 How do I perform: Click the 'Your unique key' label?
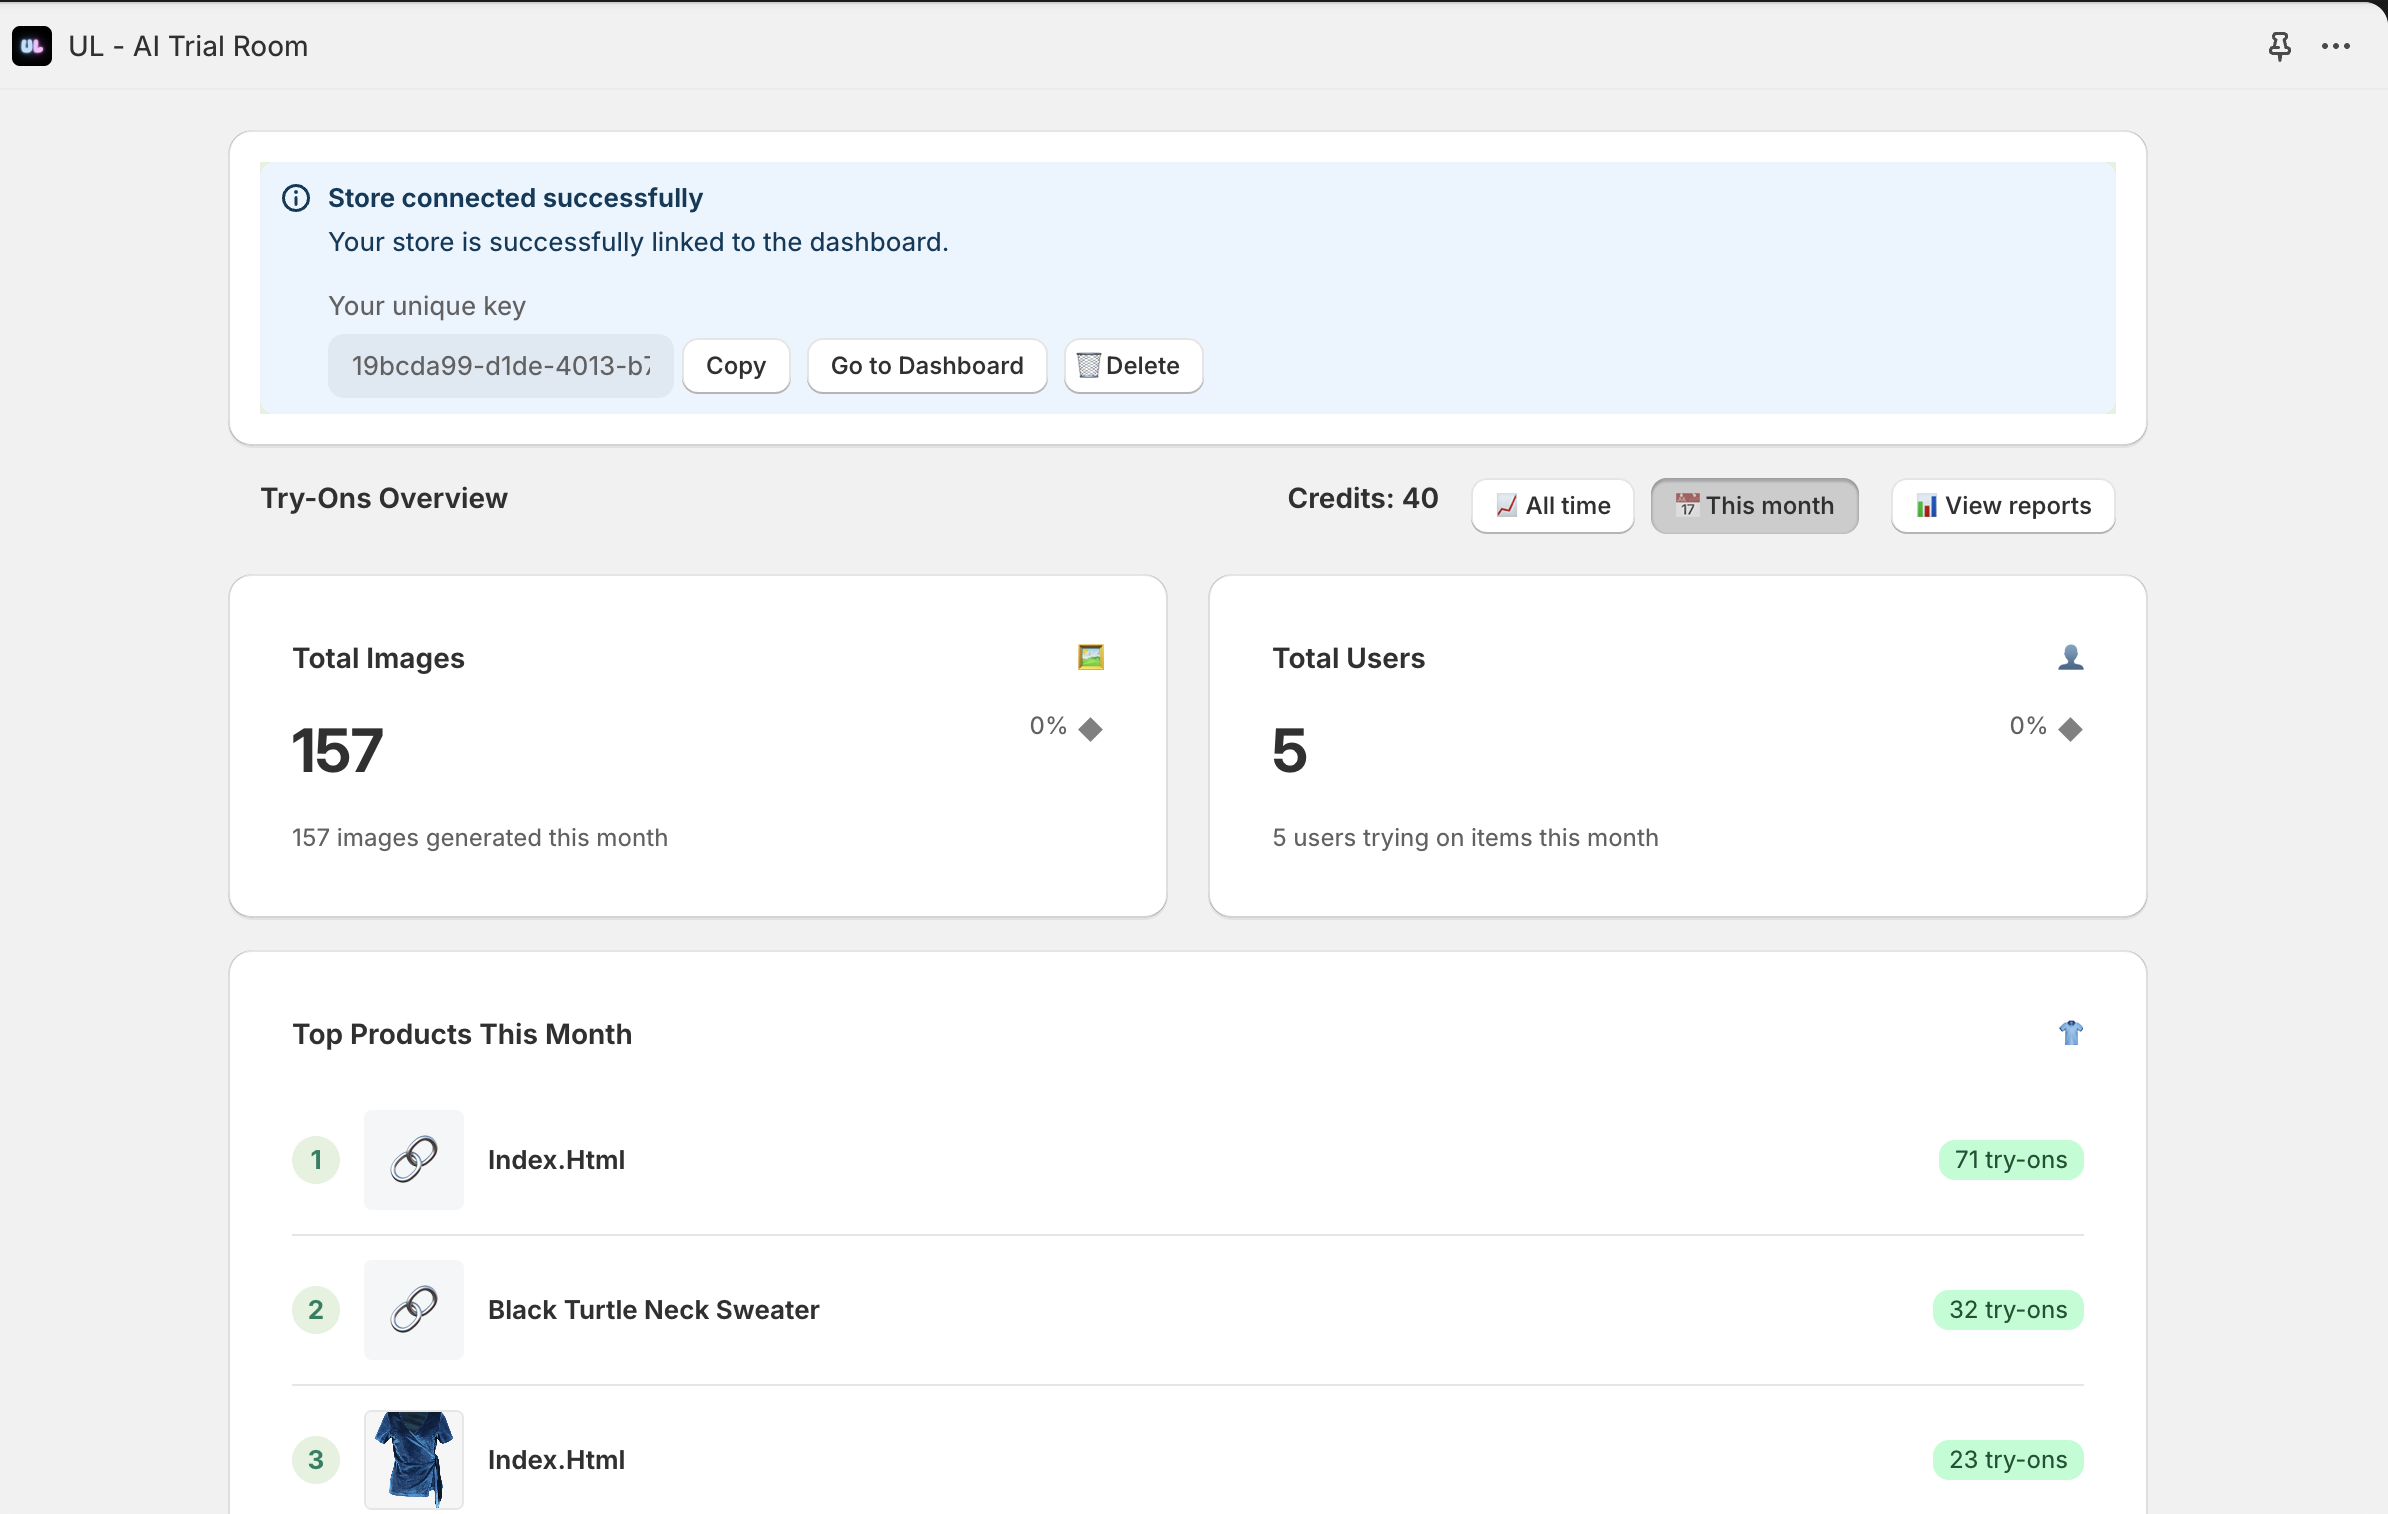[x=427, y=306]
